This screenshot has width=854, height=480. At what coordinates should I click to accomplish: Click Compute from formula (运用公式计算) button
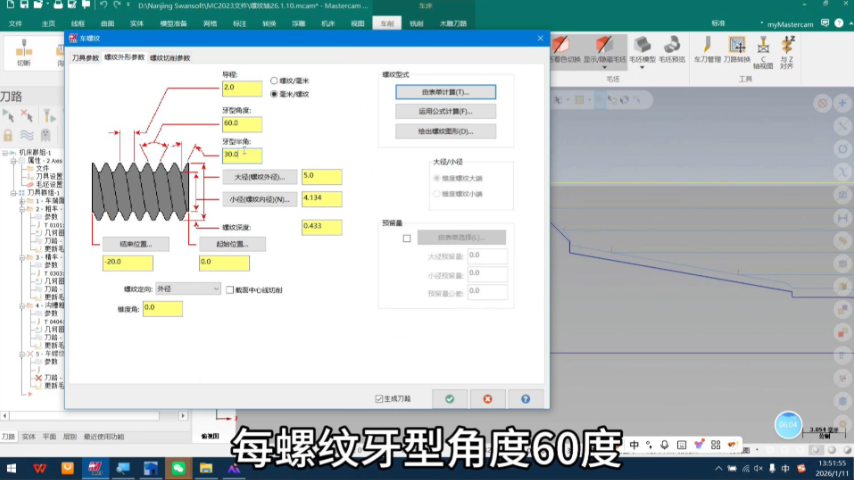coord(446,112)
